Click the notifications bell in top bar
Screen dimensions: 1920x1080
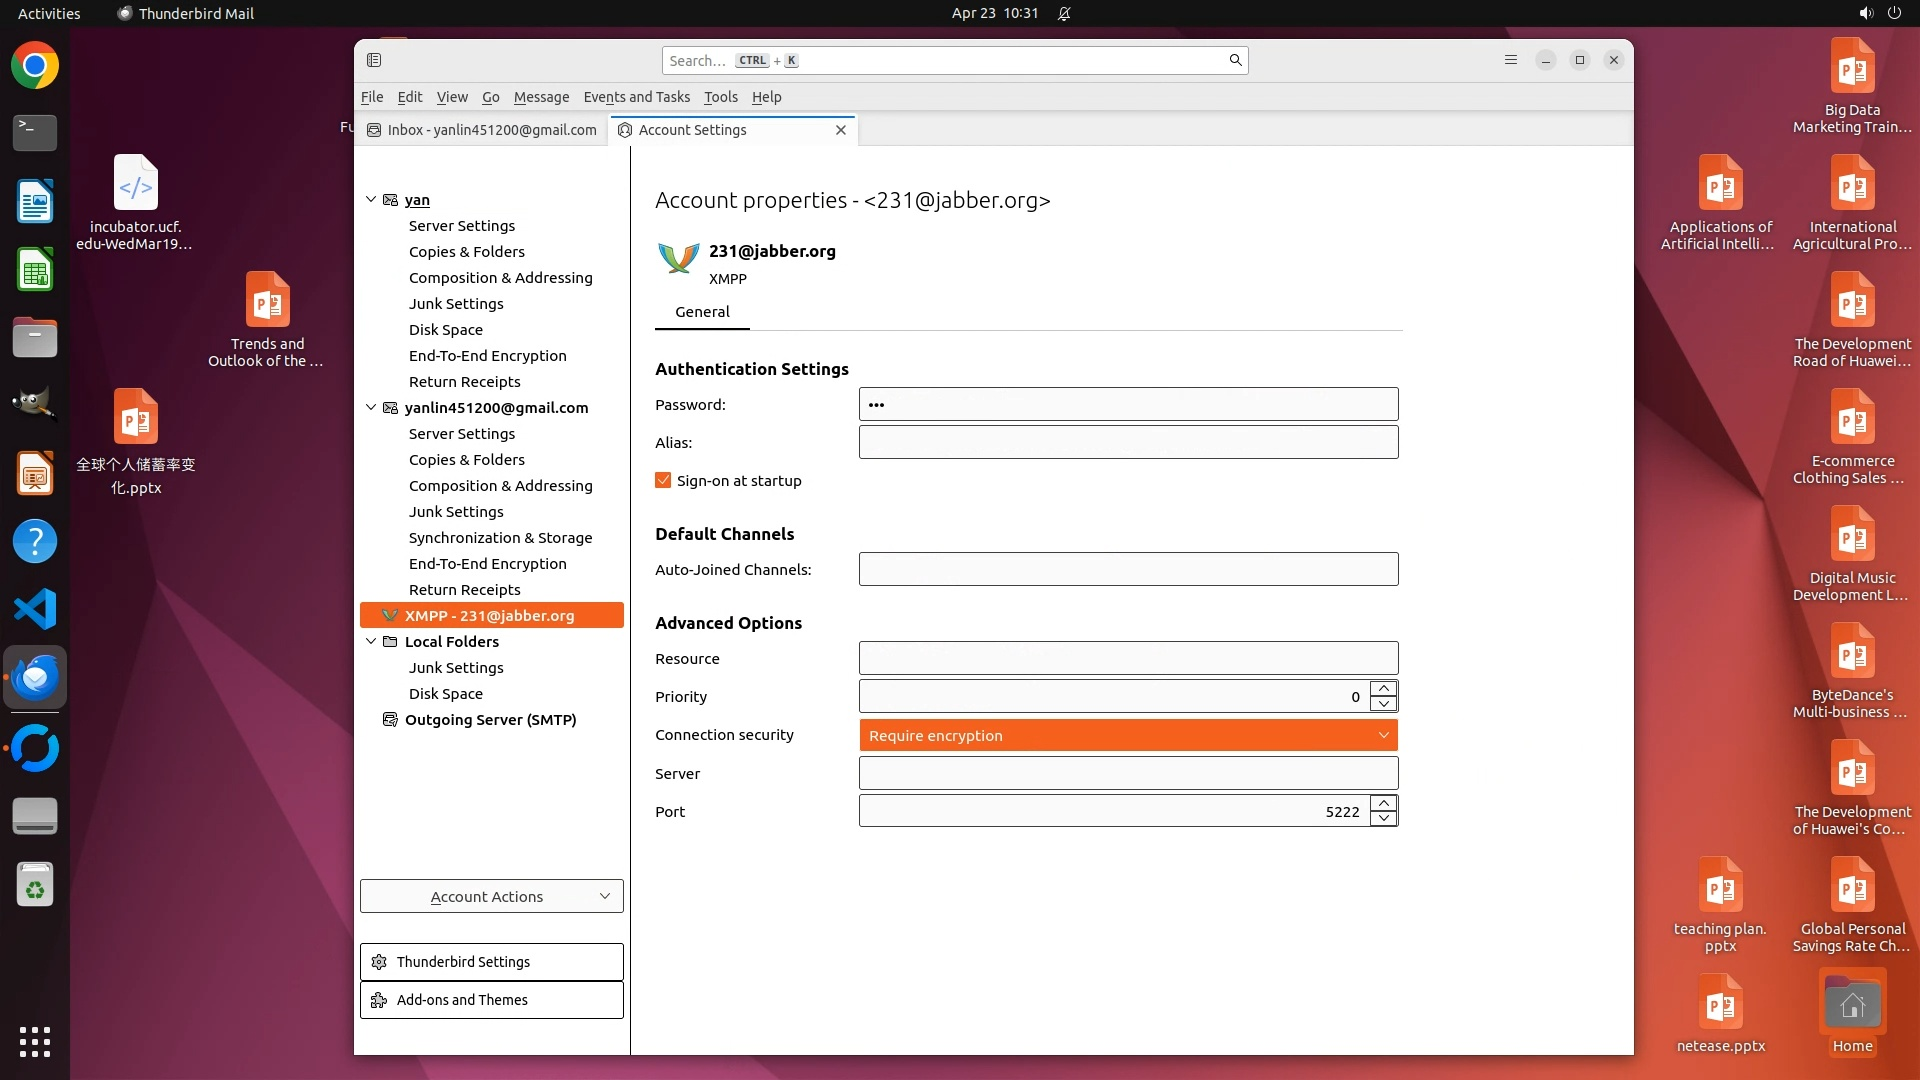1064,13
